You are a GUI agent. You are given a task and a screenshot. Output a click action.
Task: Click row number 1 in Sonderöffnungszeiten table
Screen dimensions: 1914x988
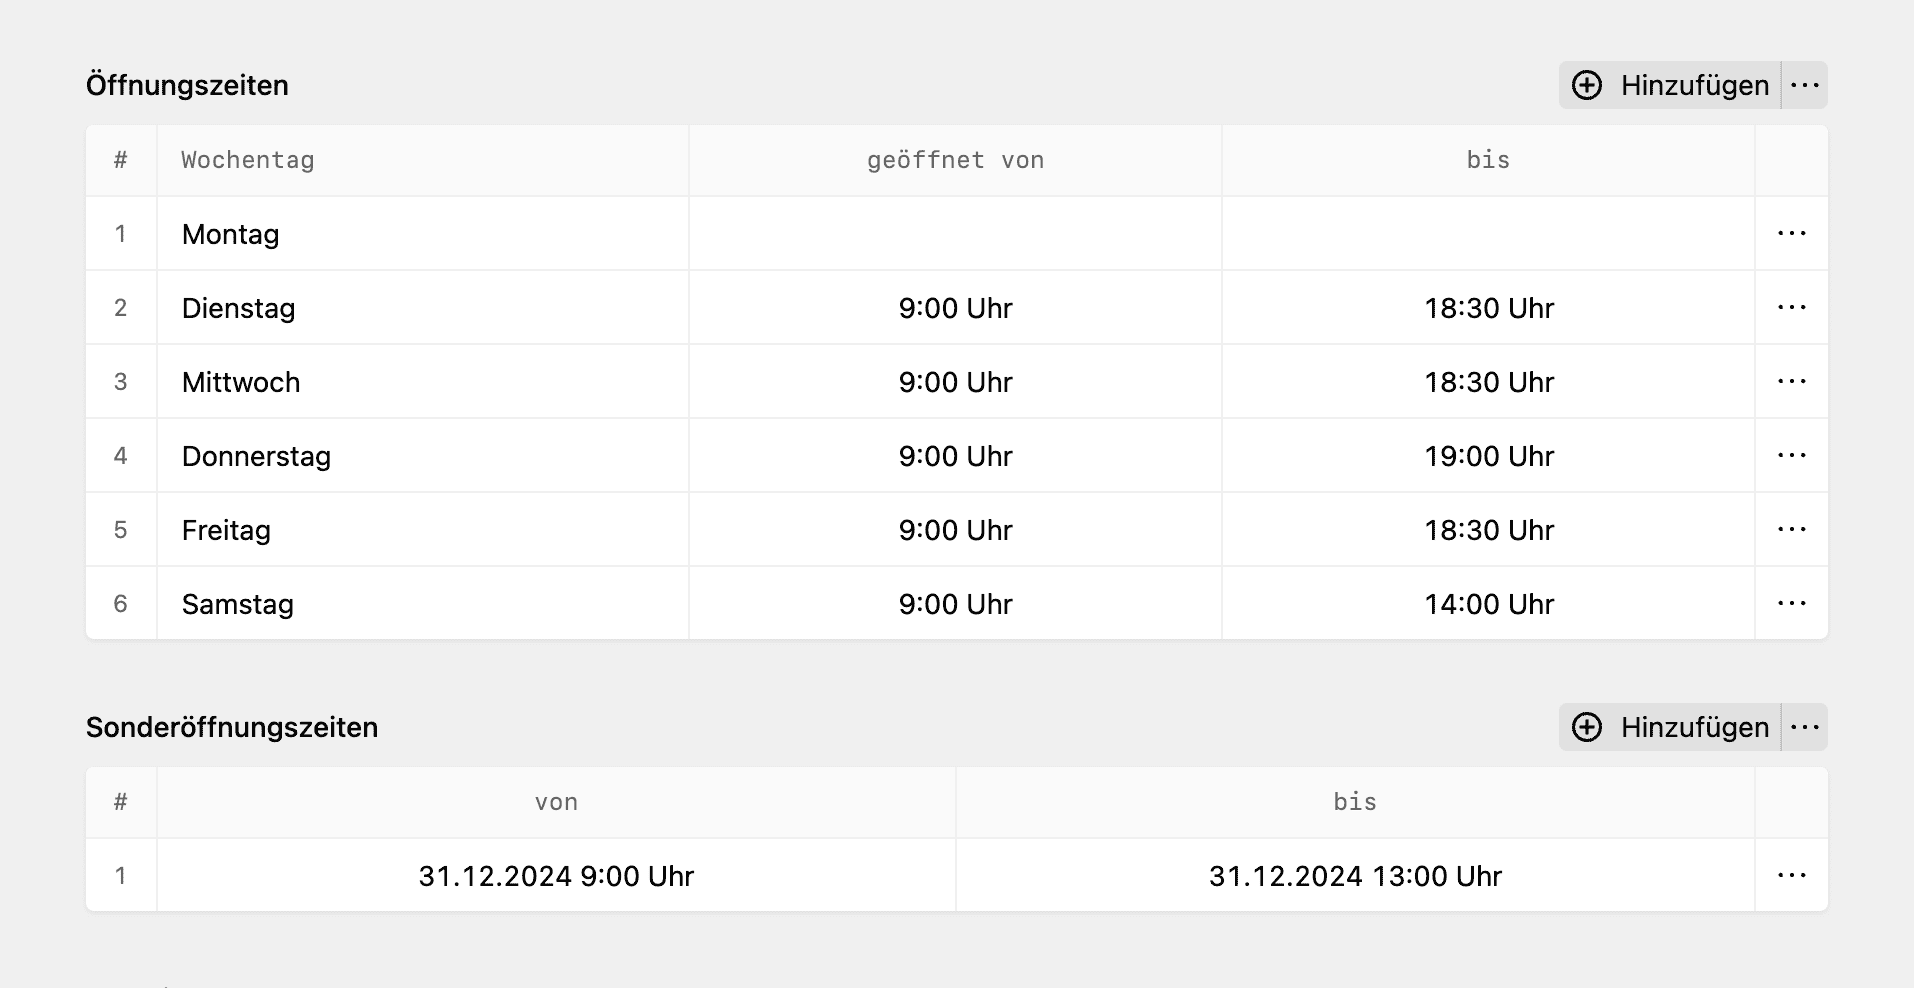pos(121,876)
